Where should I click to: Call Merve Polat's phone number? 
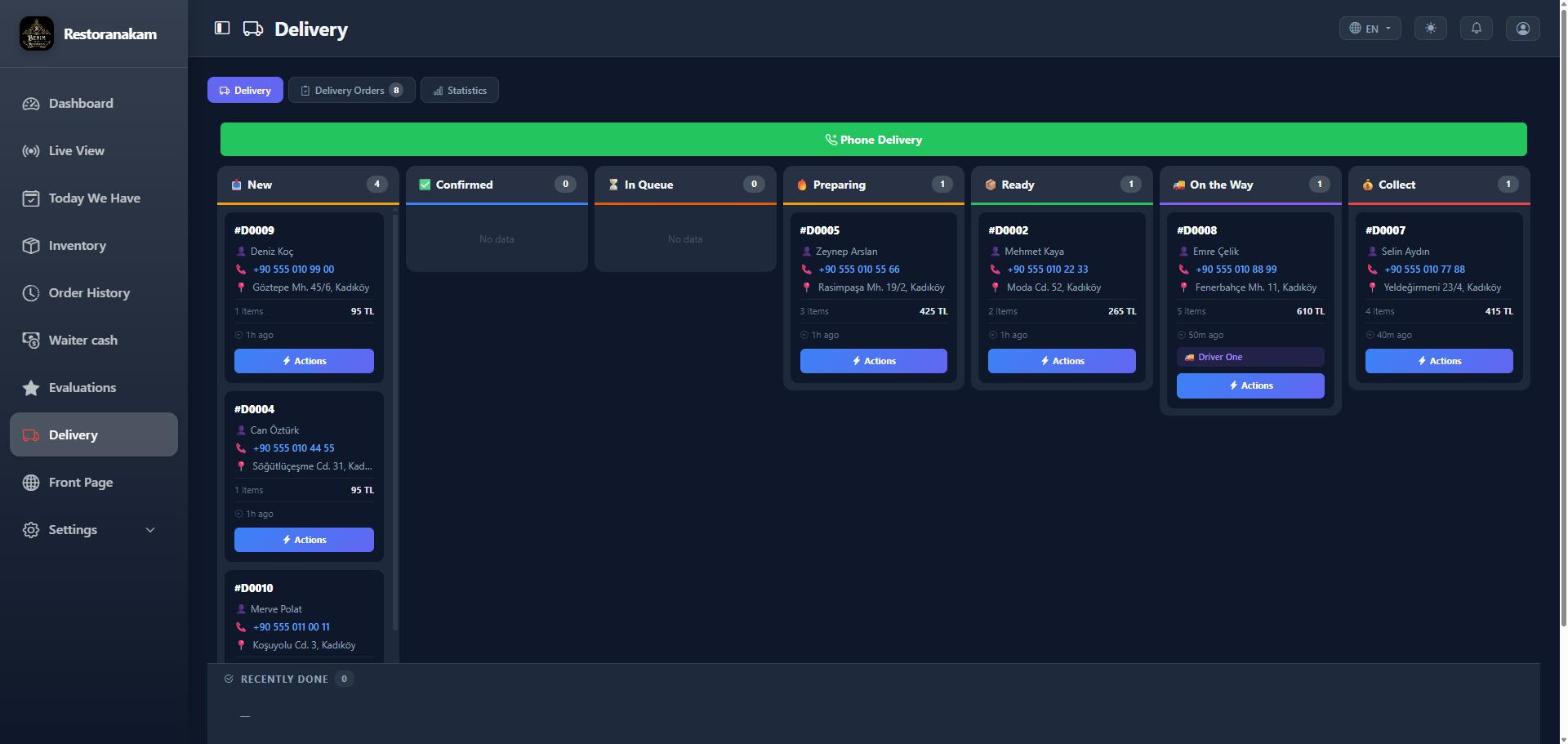pyautogui.click(x=291, y=627)
